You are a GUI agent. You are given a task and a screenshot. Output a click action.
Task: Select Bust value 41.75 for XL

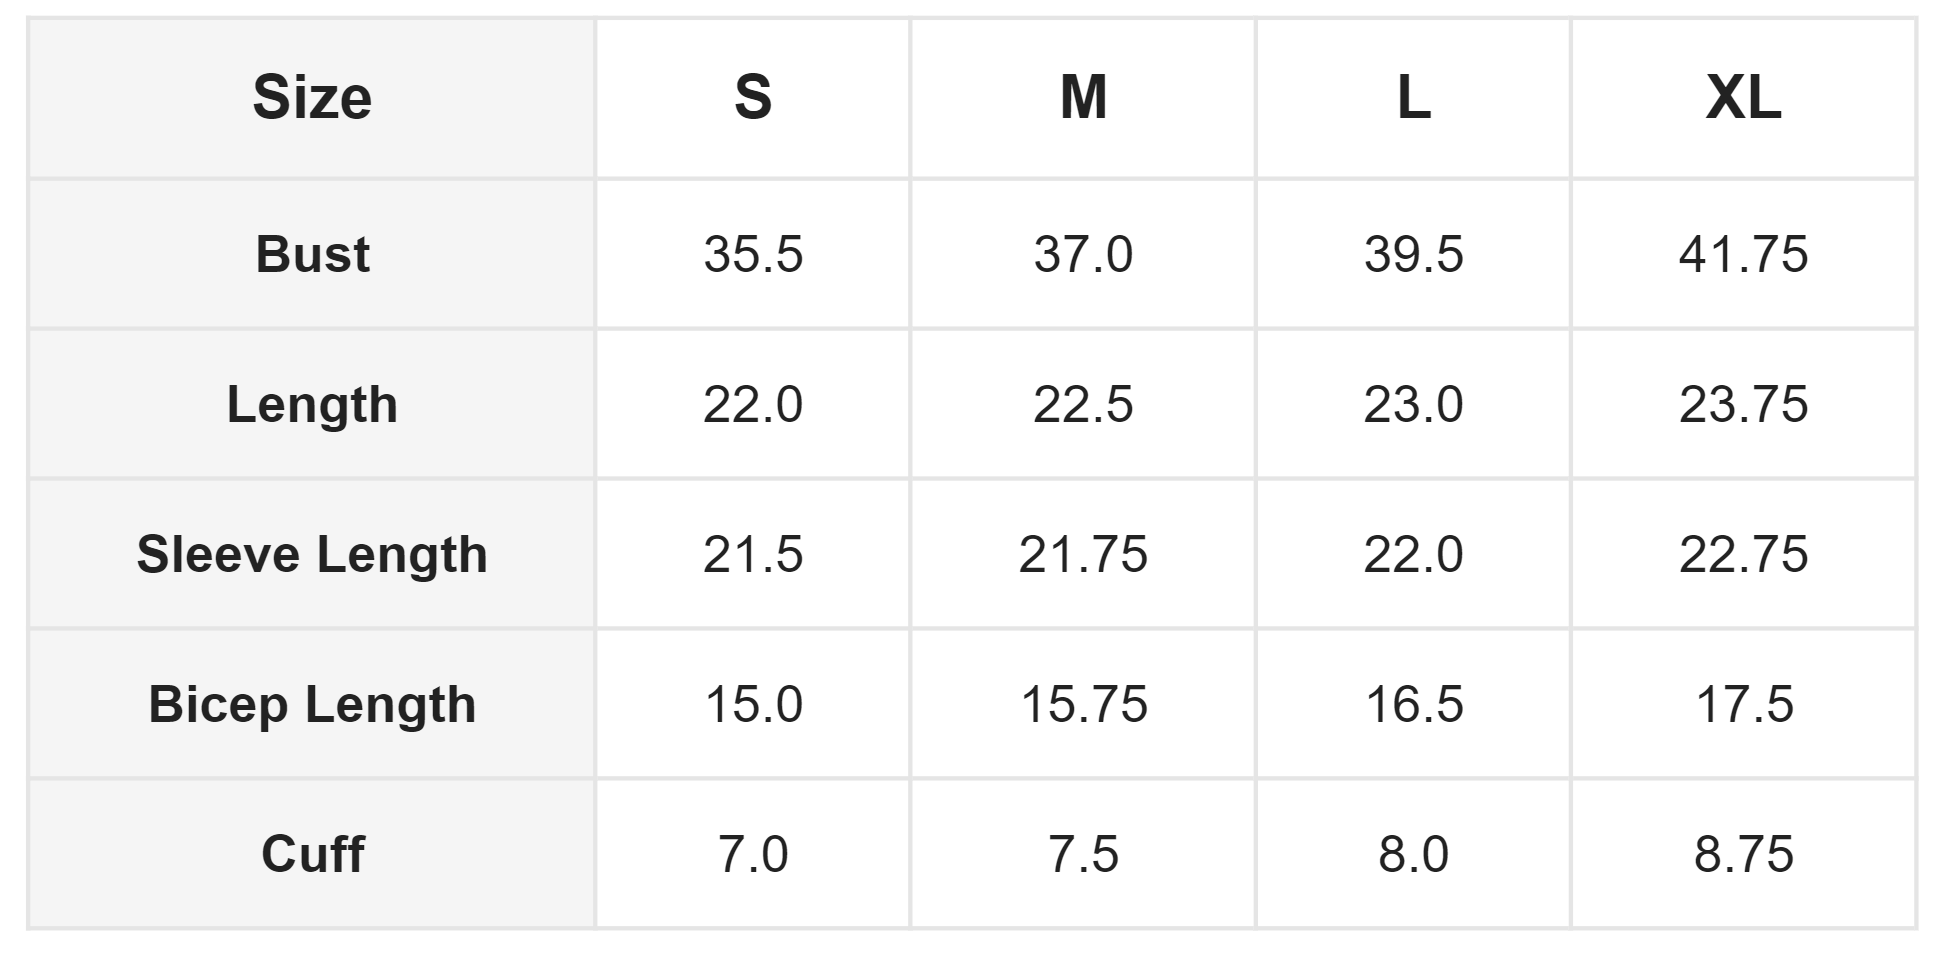point(1743,254)
